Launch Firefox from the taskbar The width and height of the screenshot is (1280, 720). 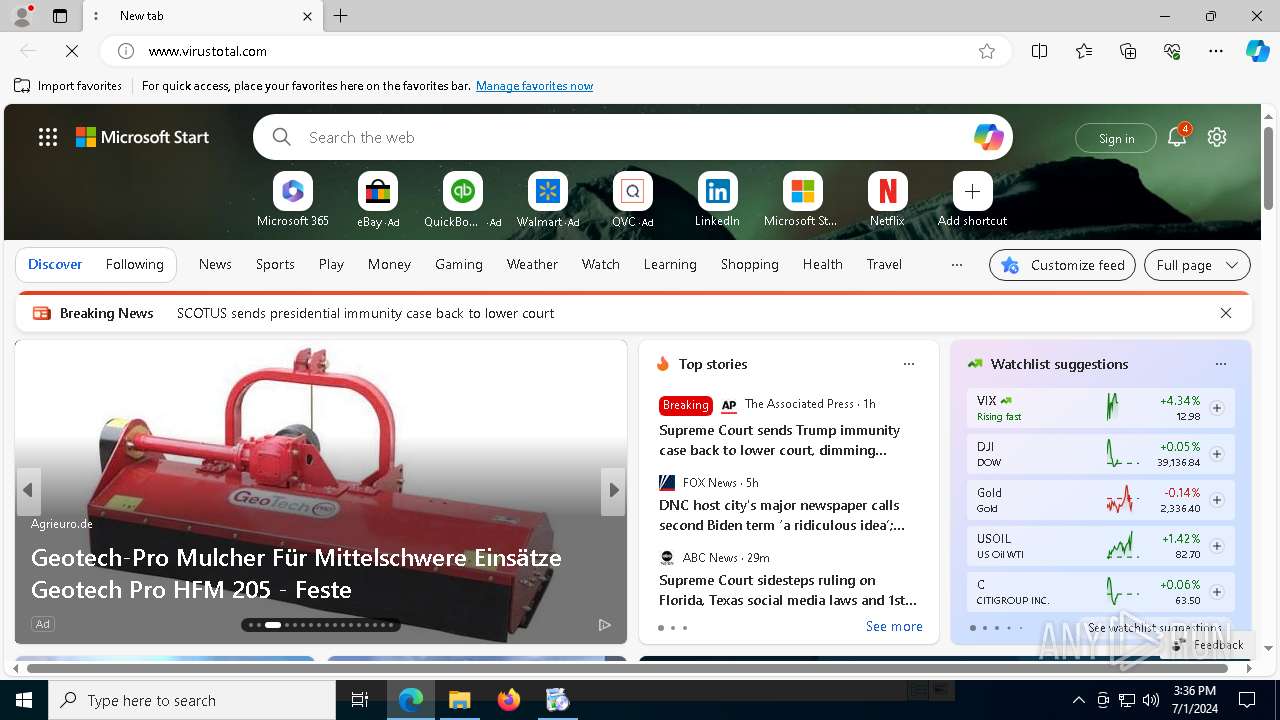pyautogui.click(x=509, y=700)
